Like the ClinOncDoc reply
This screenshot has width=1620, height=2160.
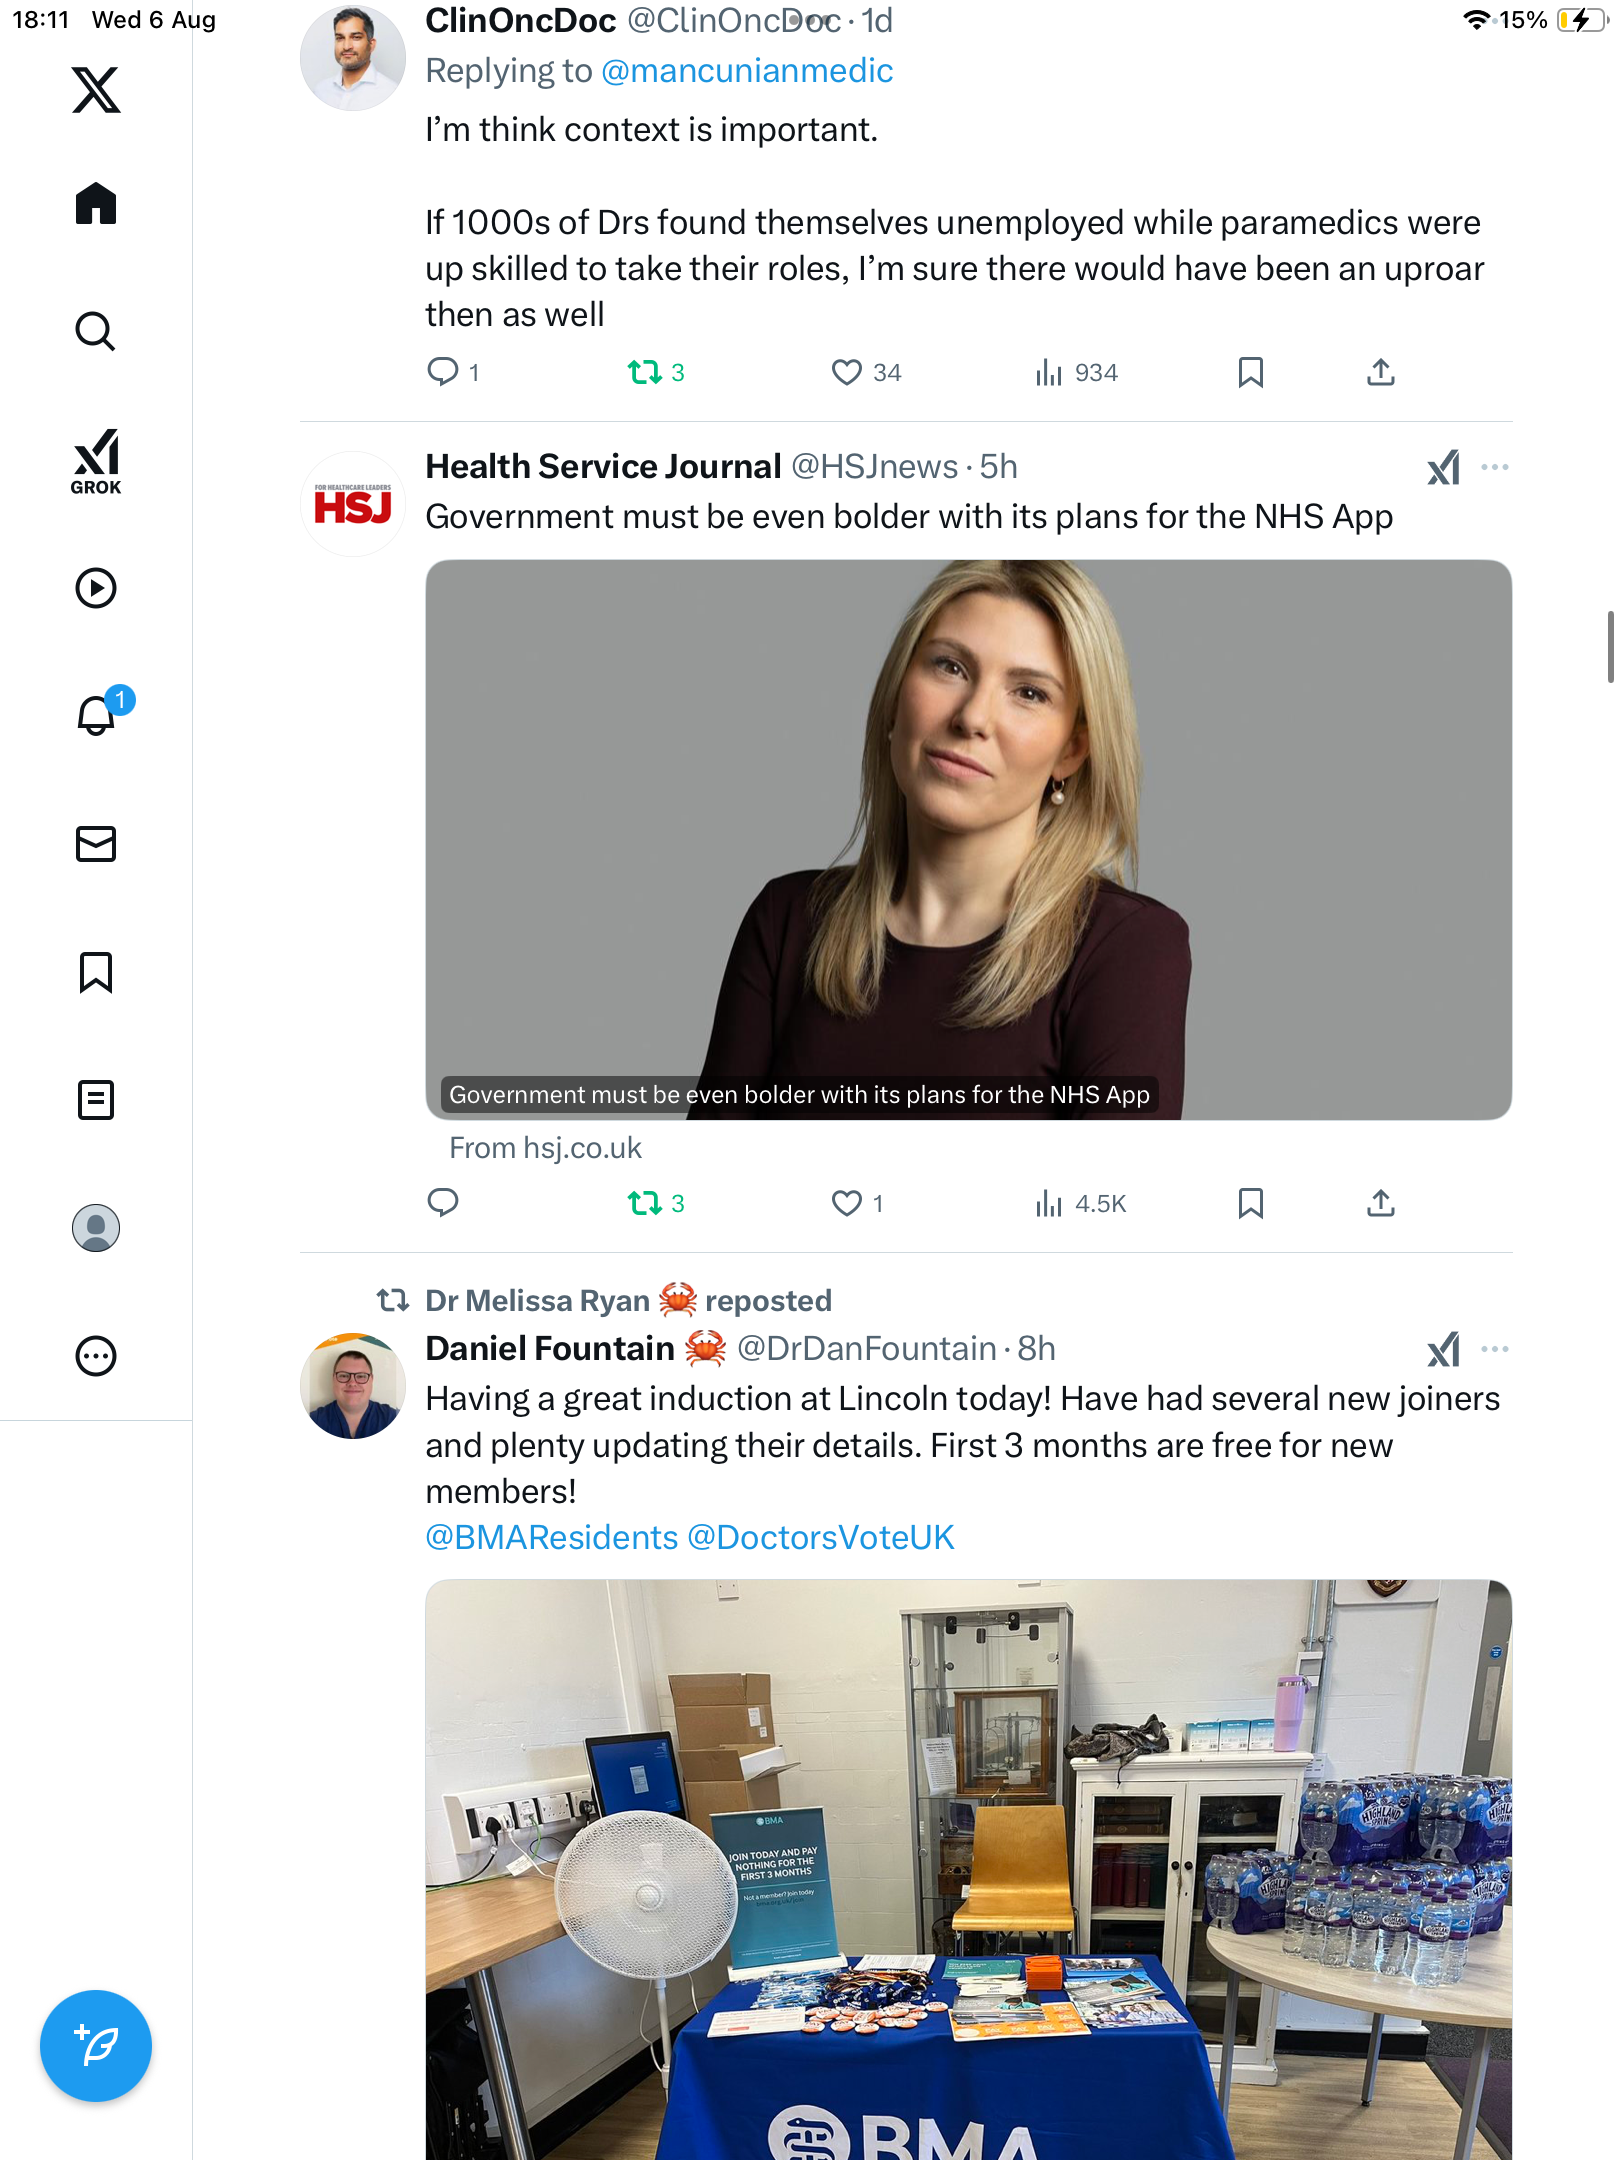click(x=846, y=373)
